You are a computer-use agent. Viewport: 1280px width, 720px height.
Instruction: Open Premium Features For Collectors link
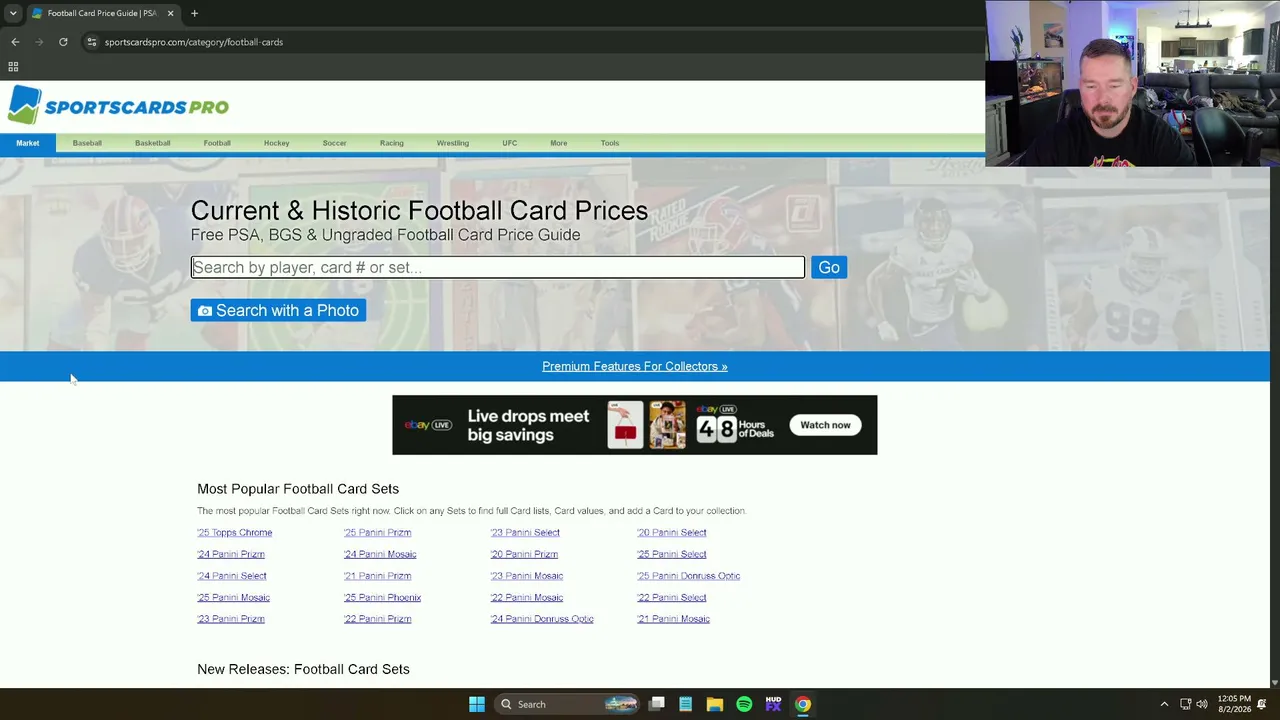tap(635, 366)
